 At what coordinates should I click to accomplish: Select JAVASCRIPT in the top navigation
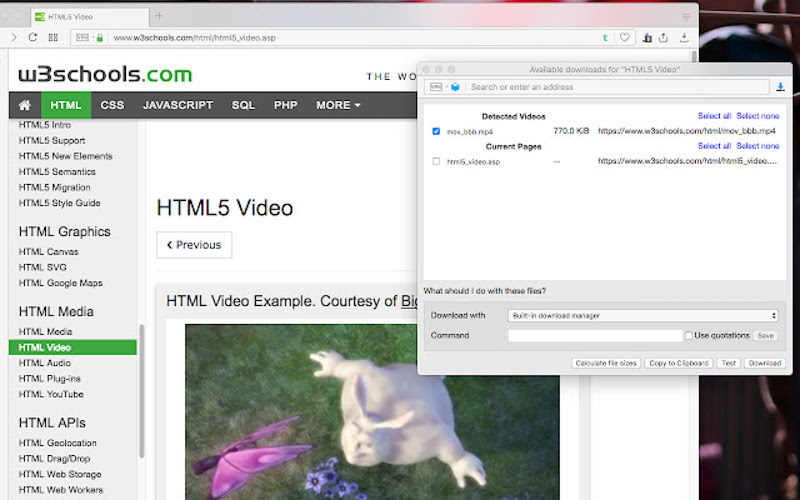(178, 105)
